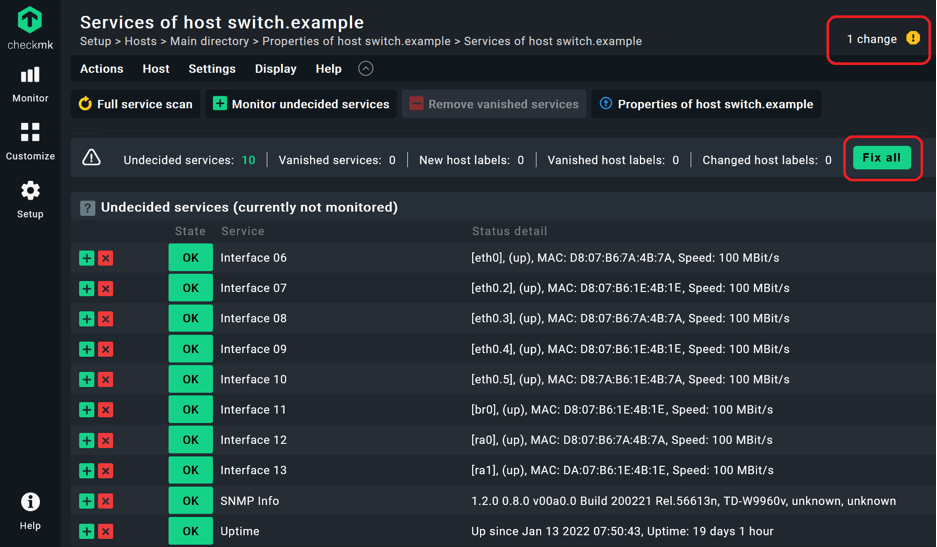
Task: Open the Settings dropdown menu
Action: 212,69
